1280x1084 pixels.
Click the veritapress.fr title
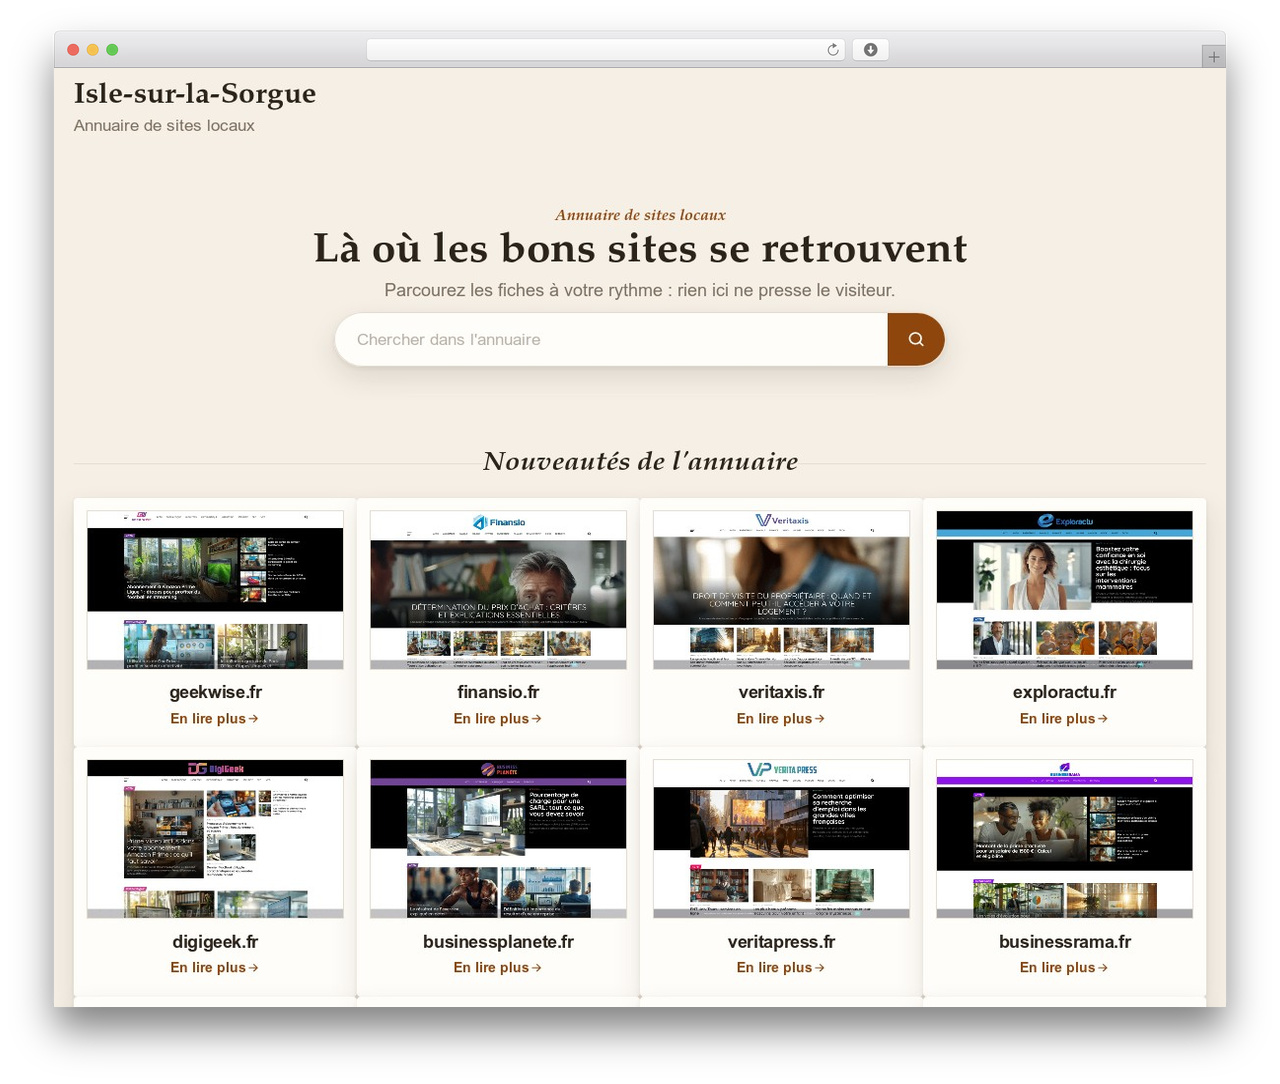[x=781, y=941]
